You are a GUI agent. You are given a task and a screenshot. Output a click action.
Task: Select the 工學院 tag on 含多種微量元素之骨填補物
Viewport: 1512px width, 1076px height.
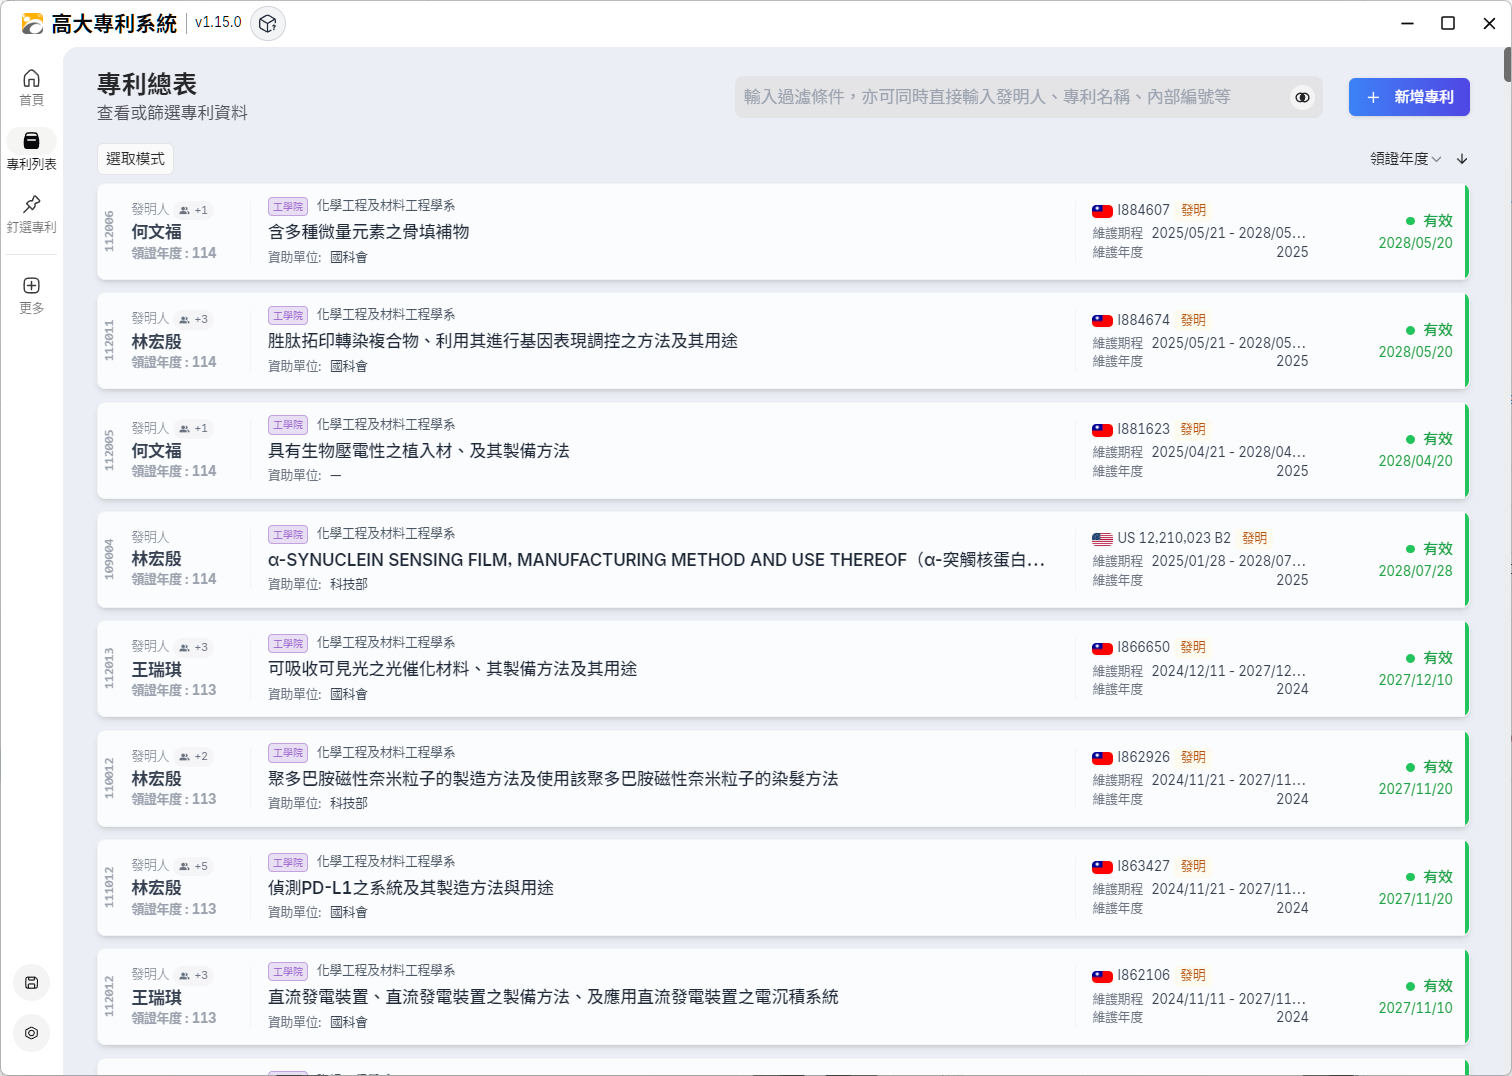(288, 207)
